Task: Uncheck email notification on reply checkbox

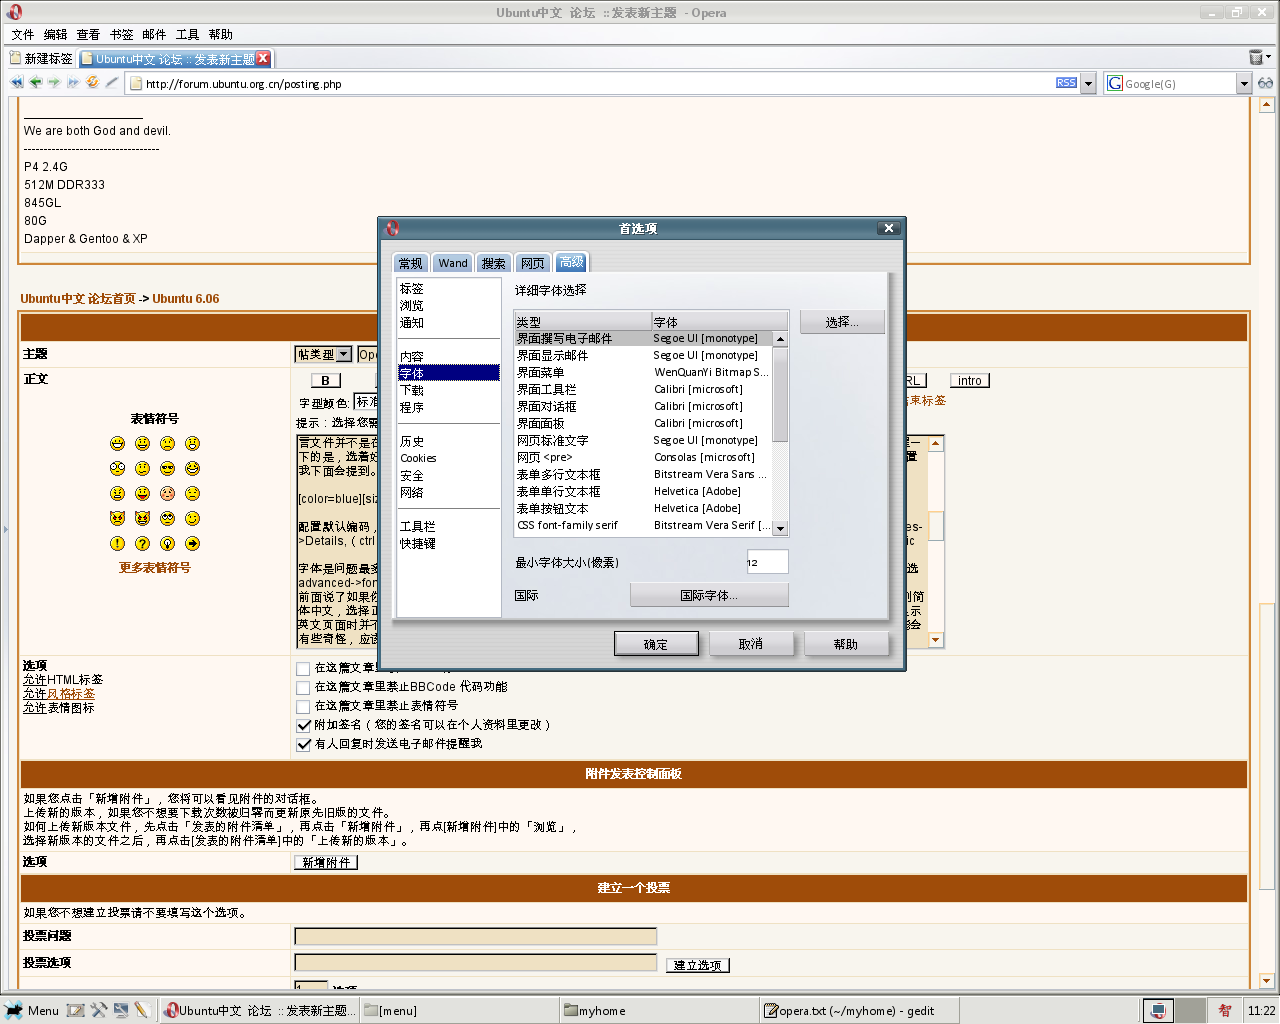Action: coord(304,744)
